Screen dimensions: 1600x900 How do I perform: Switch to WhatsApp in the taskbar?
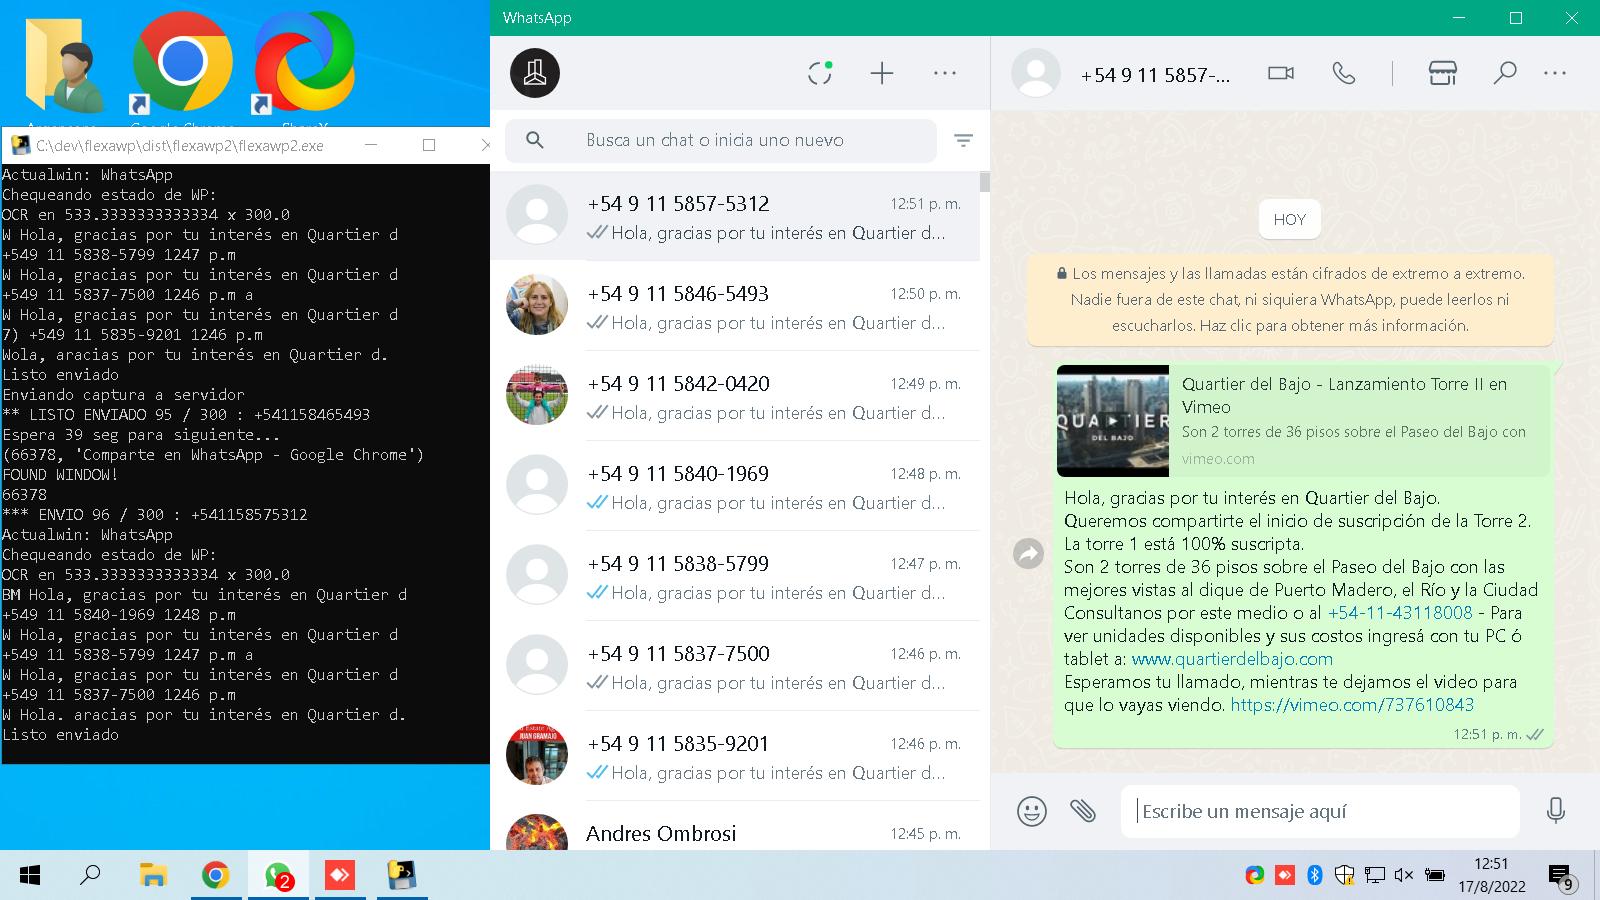278,876
